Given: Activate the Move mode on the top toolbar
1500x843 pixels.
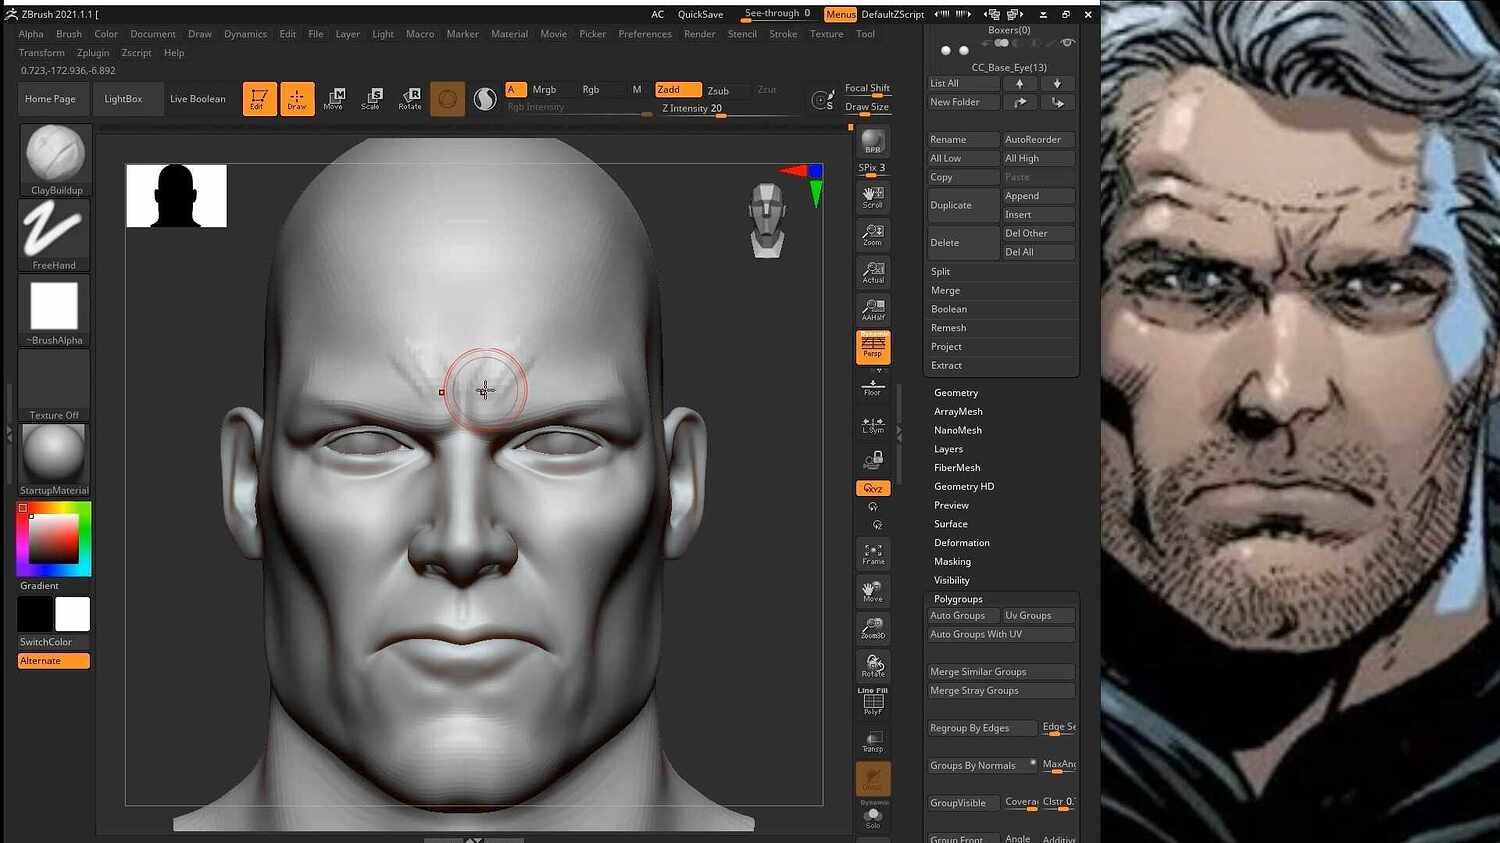Looking at the screenshot, I should point(335,98).
